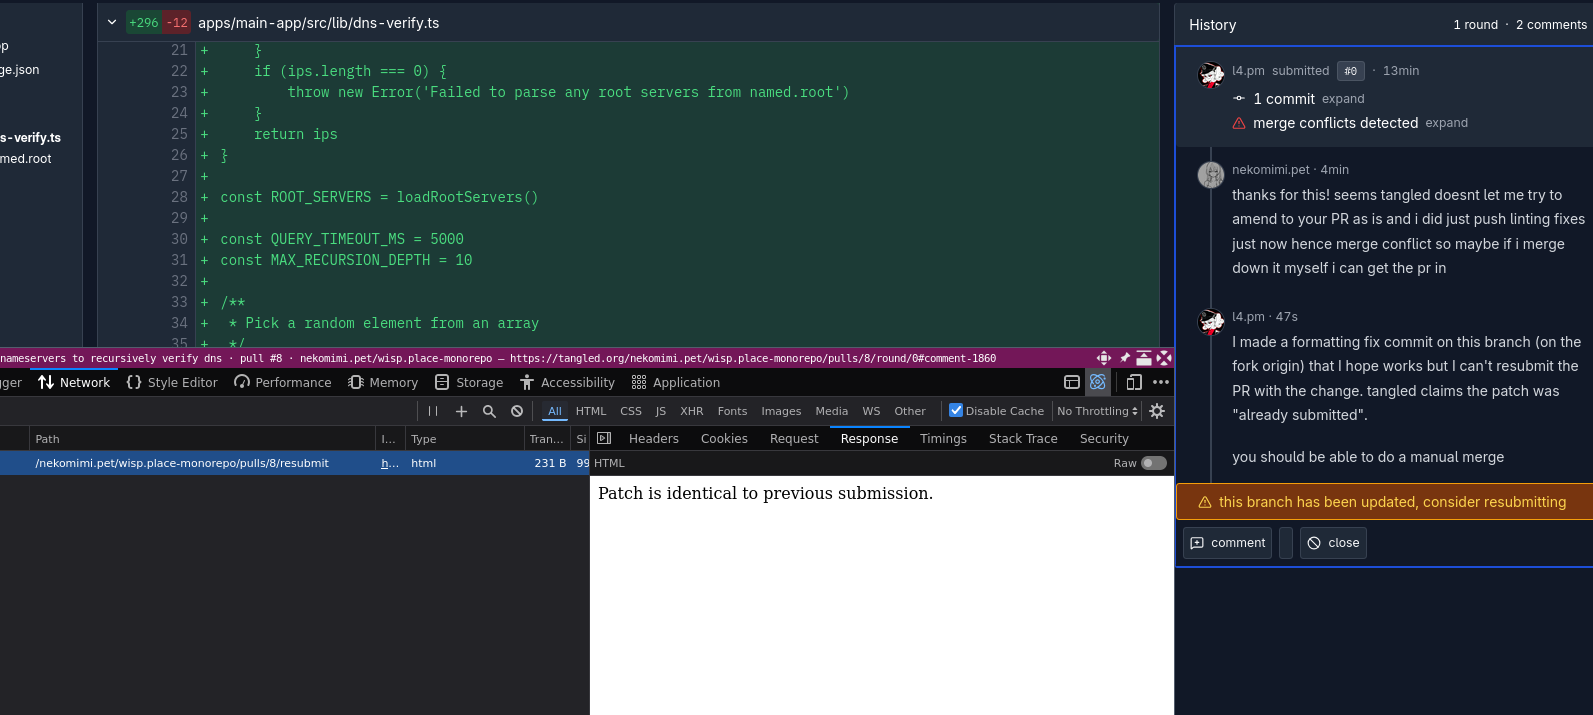Collapse the dns-verify.ts file diff
1593x715 pixels.
click(112, 22)
